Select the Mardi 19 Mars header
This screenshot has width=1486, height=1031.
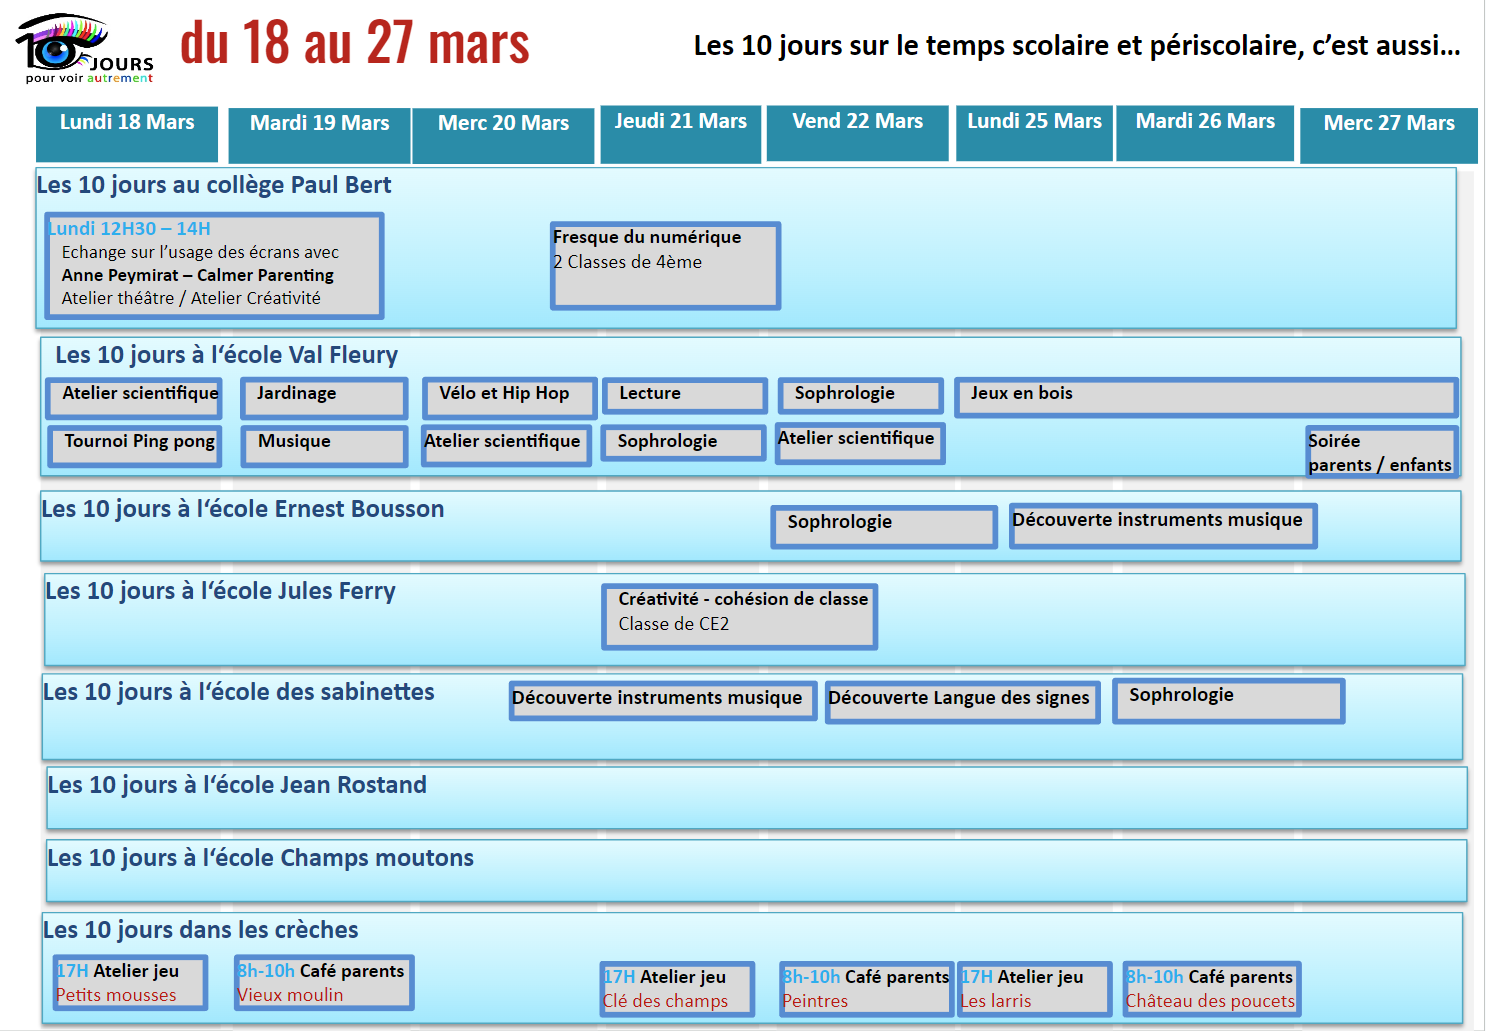click(319, 134)
